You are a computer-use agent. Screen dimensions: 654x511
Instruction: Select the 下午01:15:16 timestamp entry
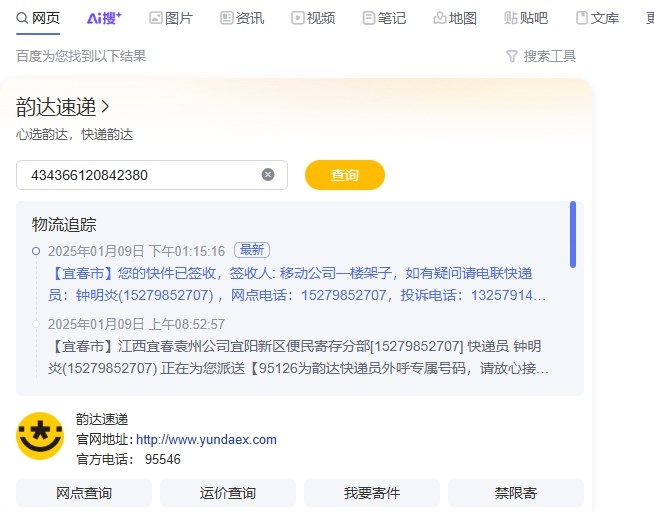tap(136, 251)
